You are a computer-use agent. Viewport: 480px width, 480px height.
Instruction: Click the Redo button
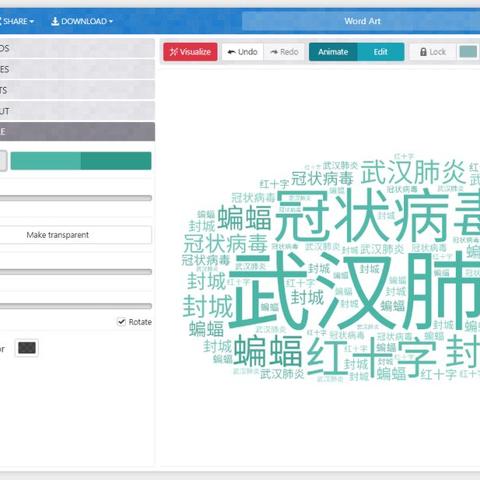[x=284, y=52]
